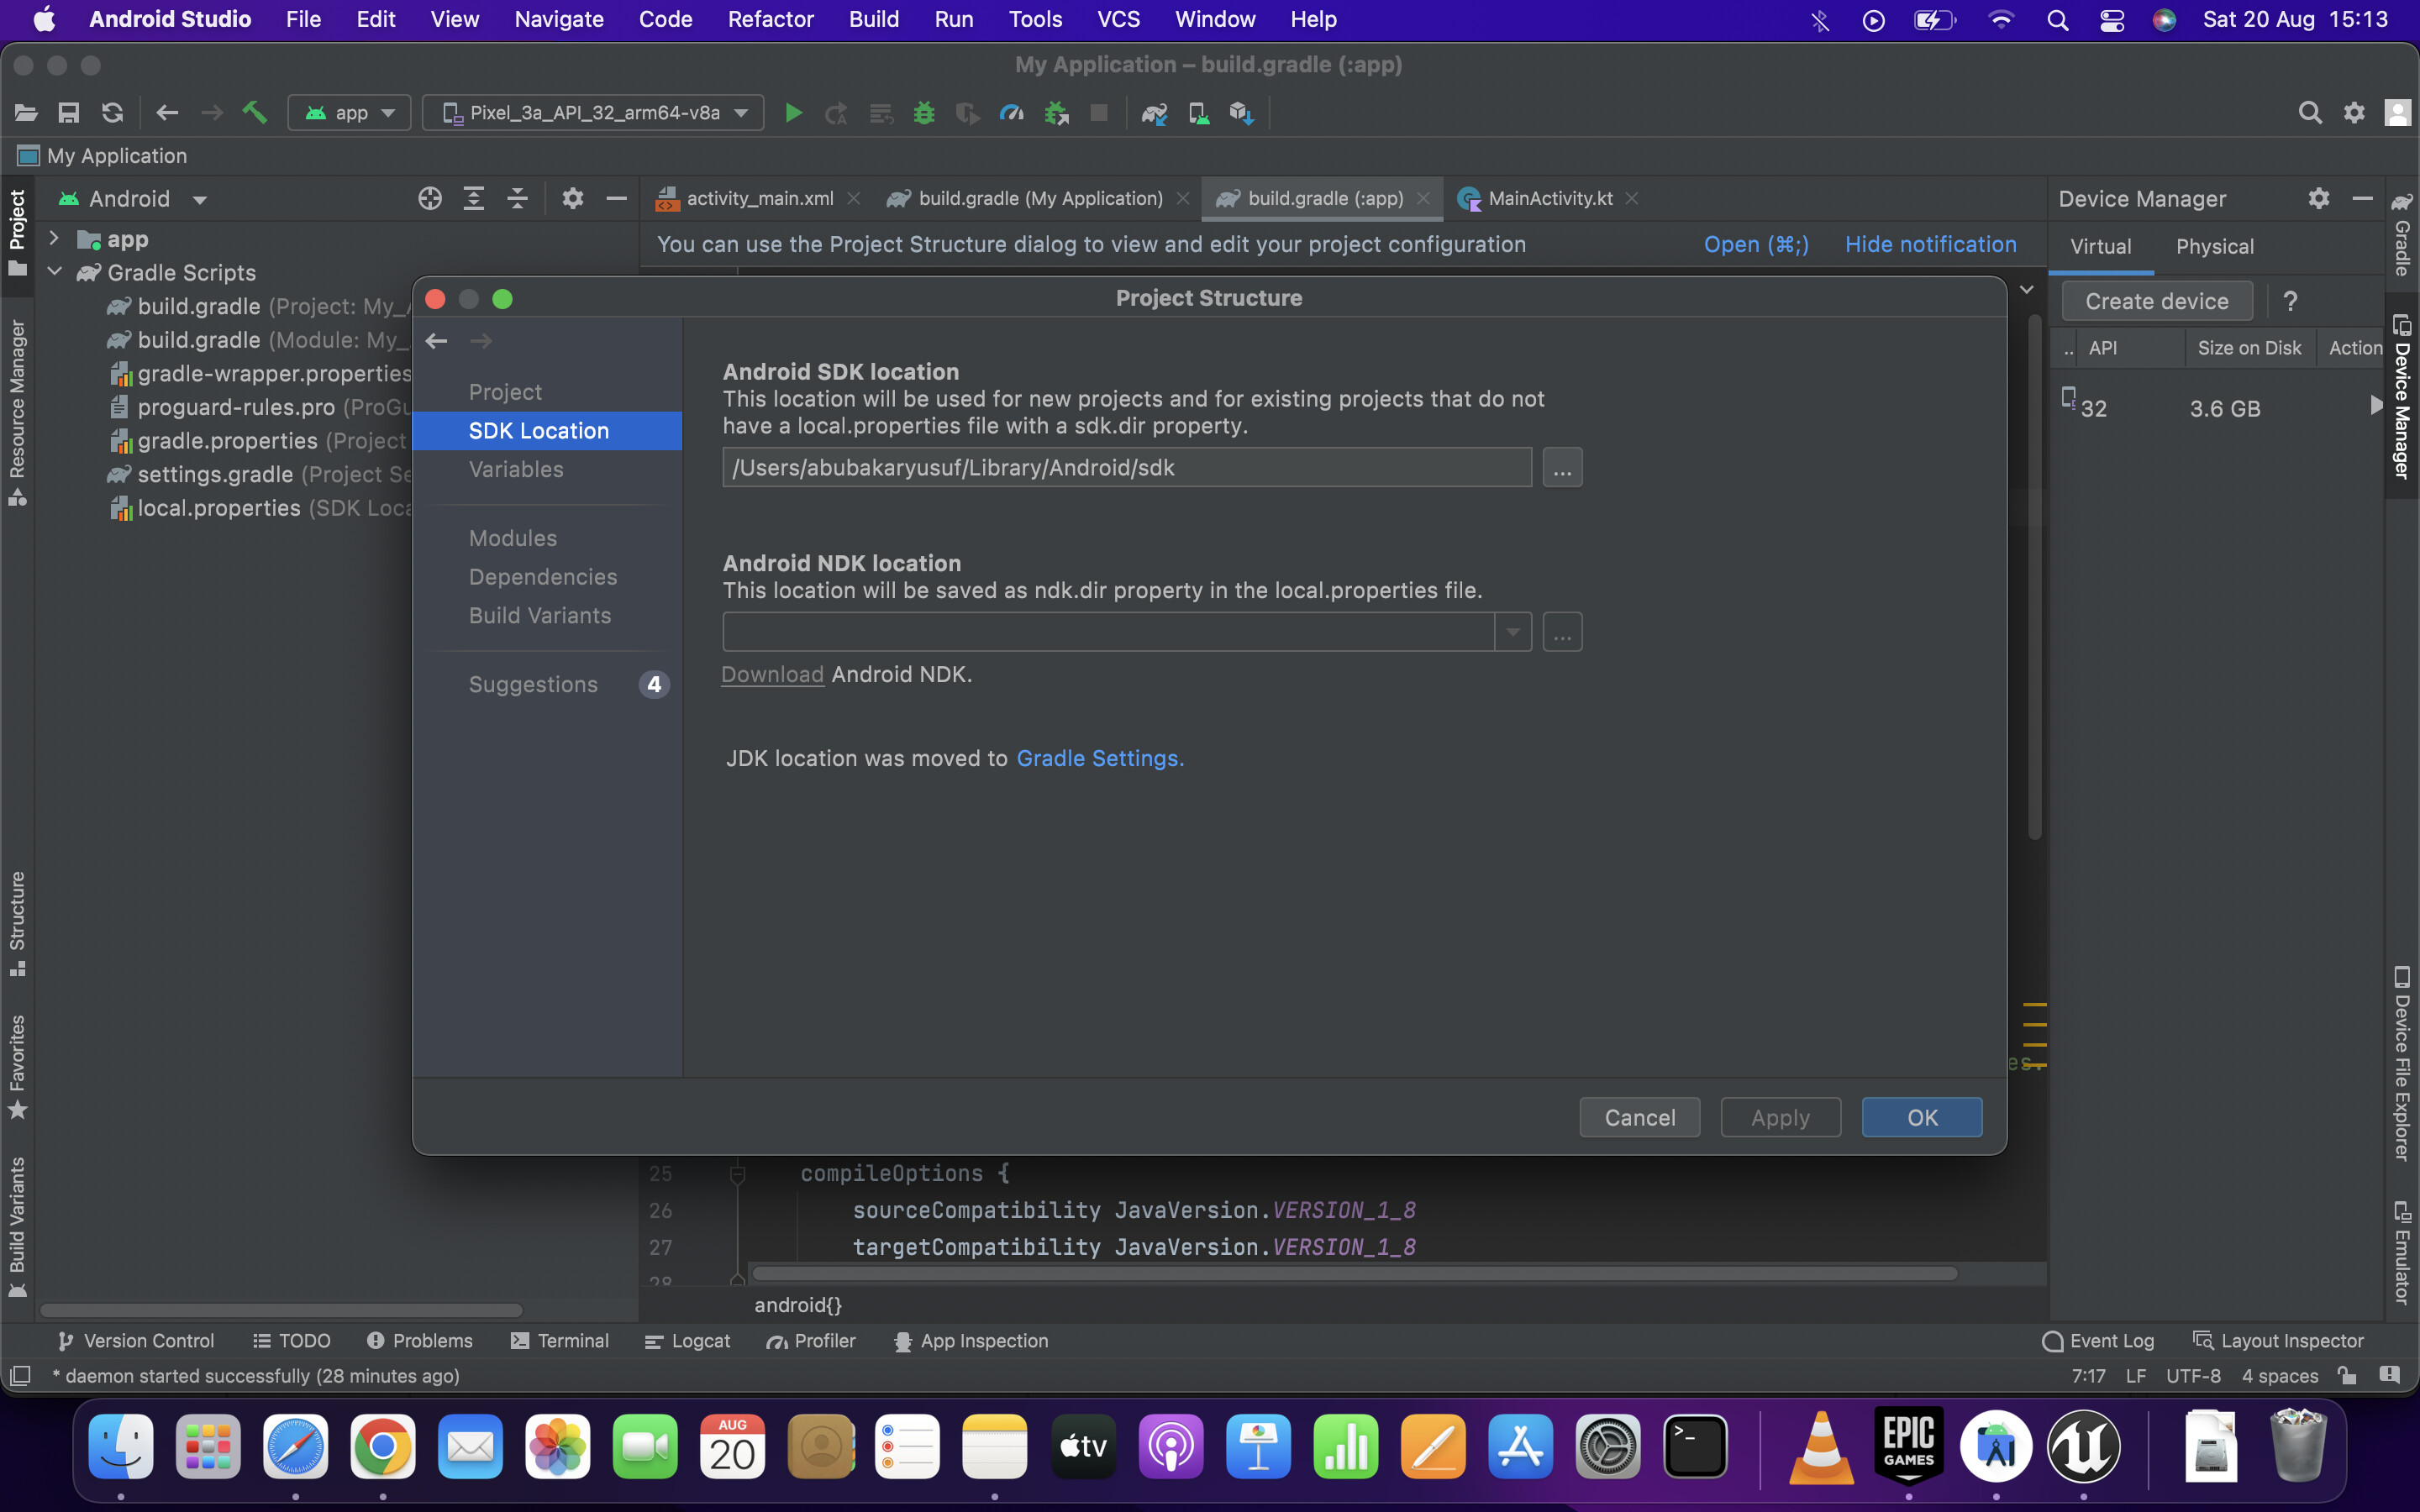The height and width of the screenshot is (1512, 2420).
Task: Open the SDK Manager toolbar icon
Action: click(1241, 113)
